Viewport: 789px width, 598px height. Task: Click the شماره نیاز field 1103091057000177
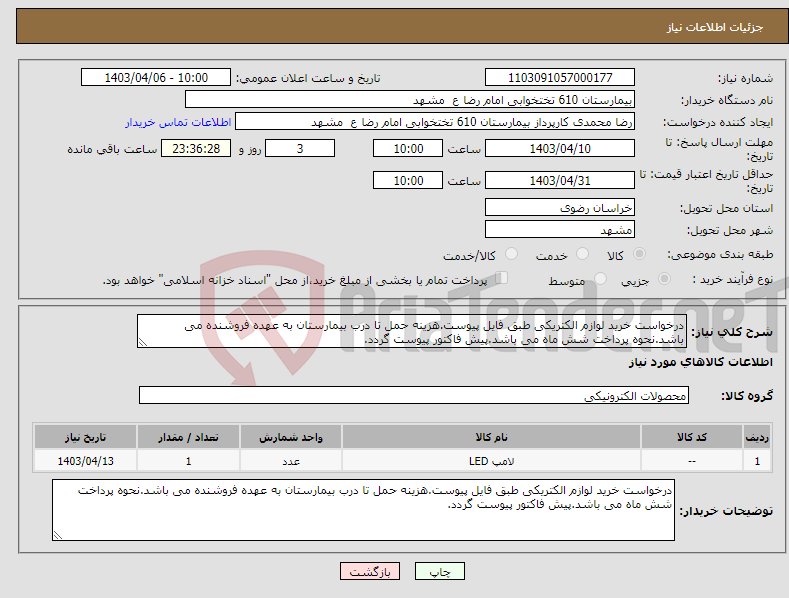click(560, 78)
